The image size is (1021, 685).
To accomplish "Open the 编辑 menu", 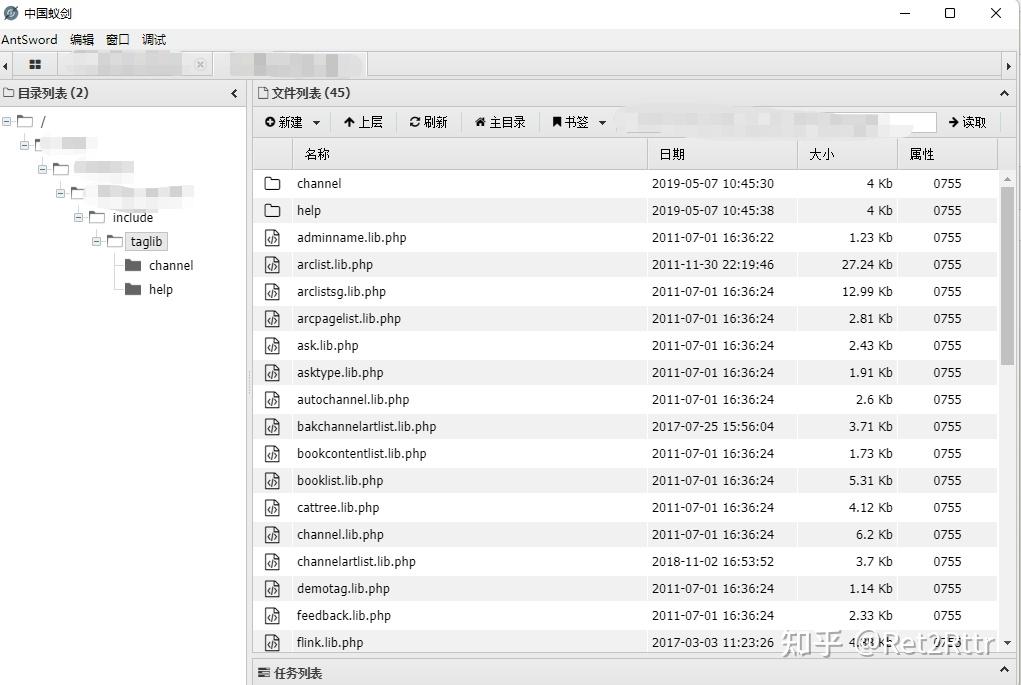I will pos(81,39).
